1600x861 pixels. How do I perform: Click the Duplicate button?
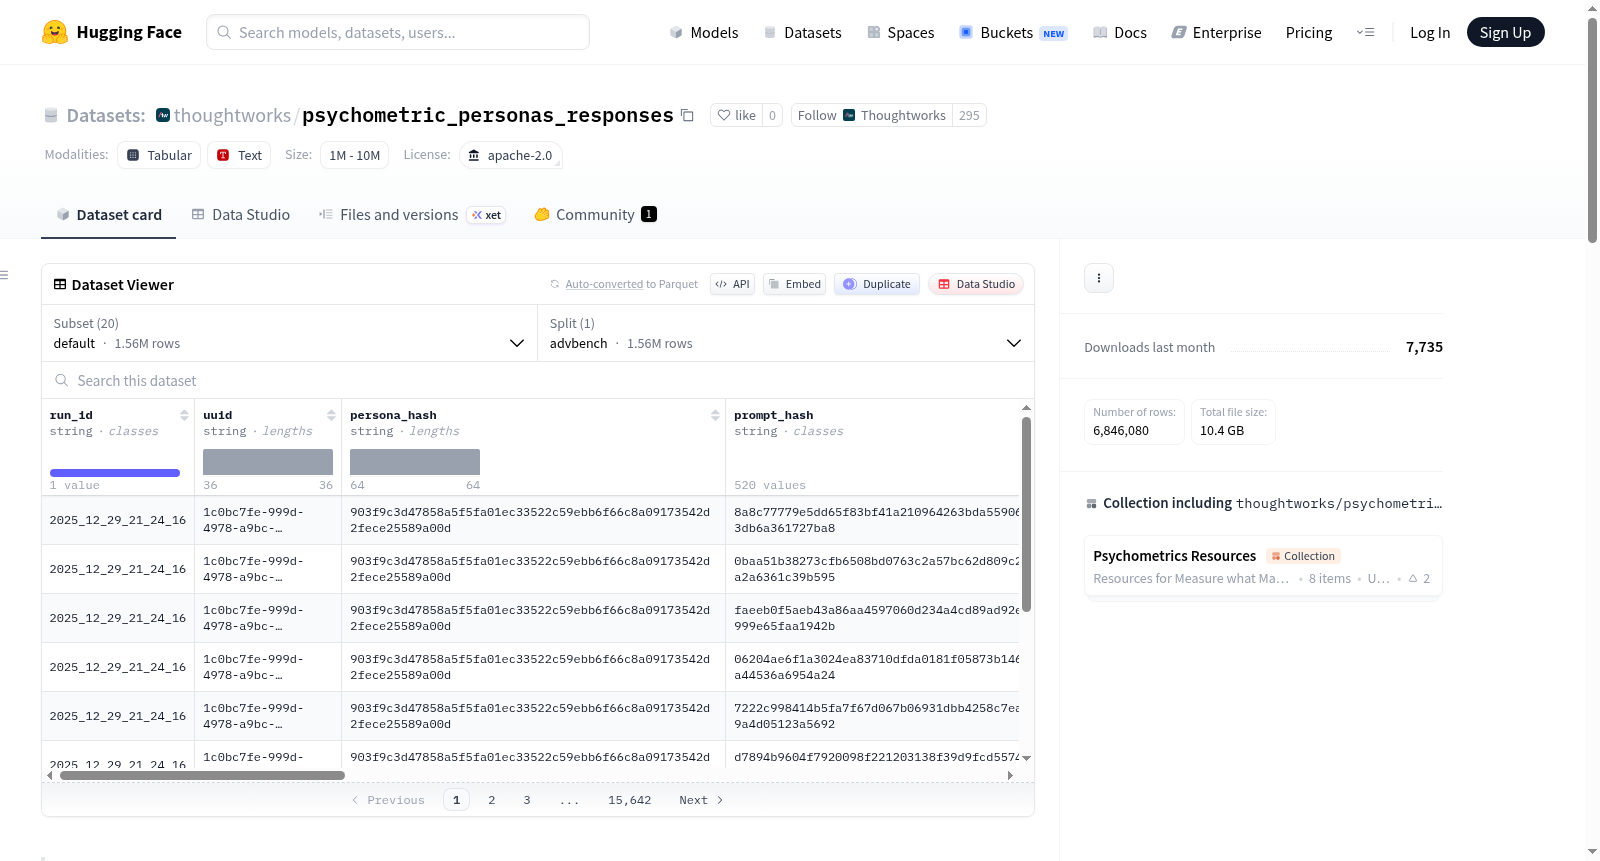tap(877, 284)
